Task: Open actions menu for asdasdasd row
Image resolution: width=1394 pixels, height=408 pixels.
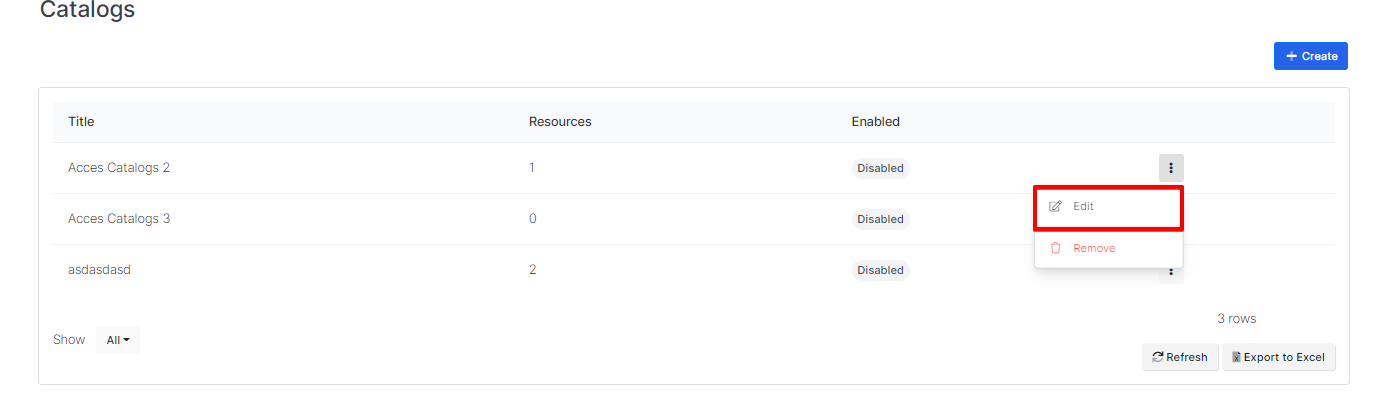Action: [x=1171, y=274]
